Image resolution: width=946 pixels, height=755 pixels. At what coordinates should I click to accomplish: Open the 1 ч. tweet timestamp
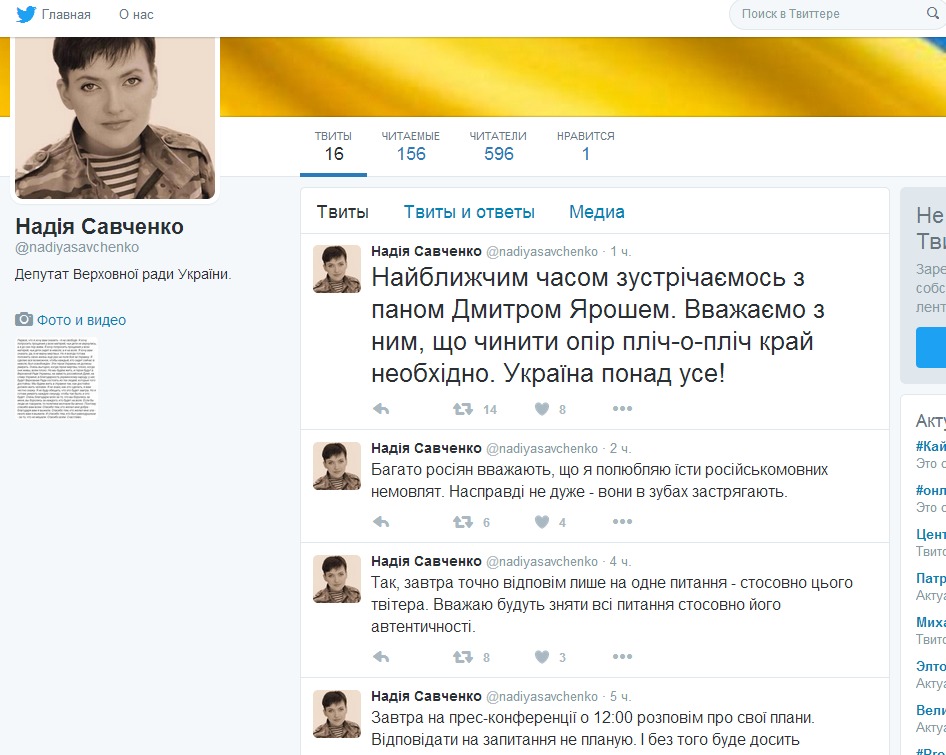pyautogui.click(x=620, y=252)
